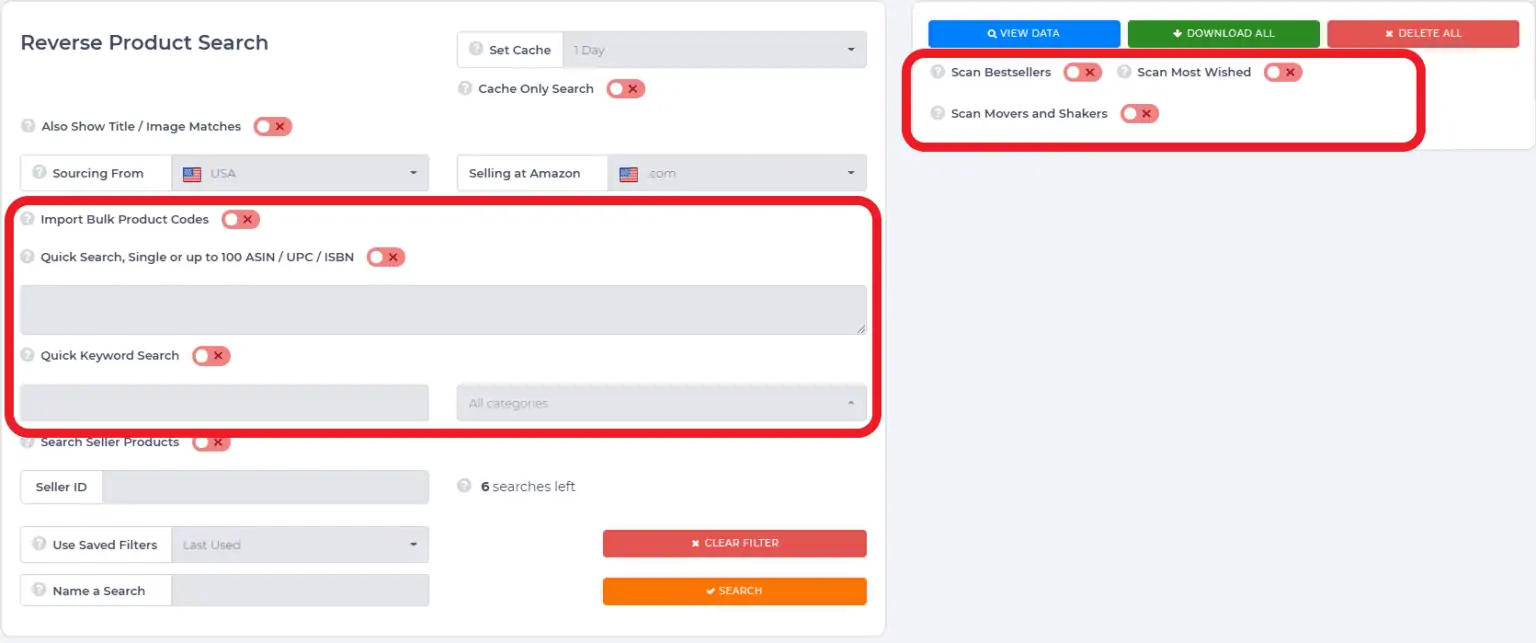Click the orange Search button
Screen dimensions: 1536x643
tap(735, 591)
